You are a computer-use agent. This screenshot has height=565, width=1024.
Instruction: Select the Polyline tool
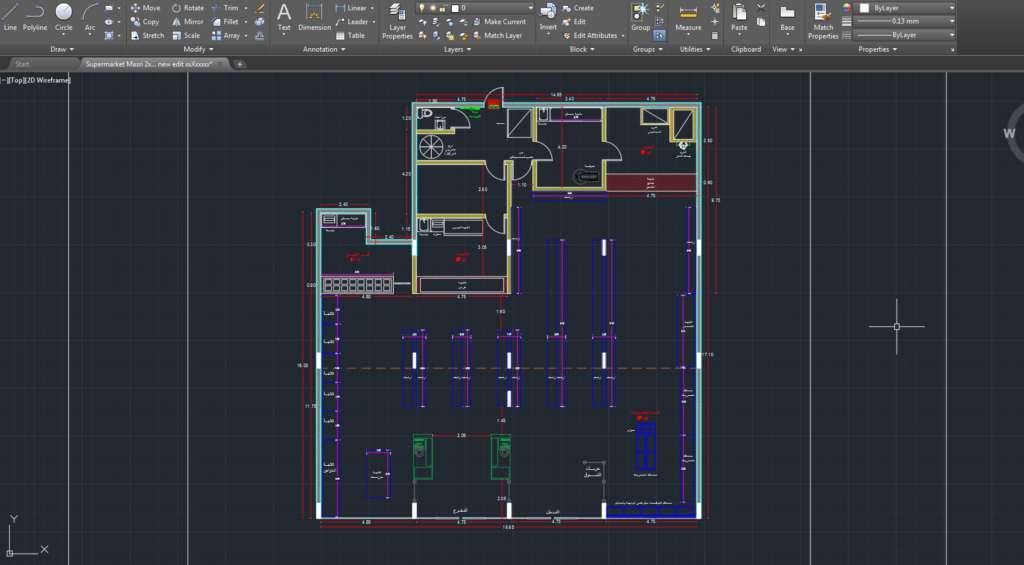pyautogui.click(x=35, y=16)
